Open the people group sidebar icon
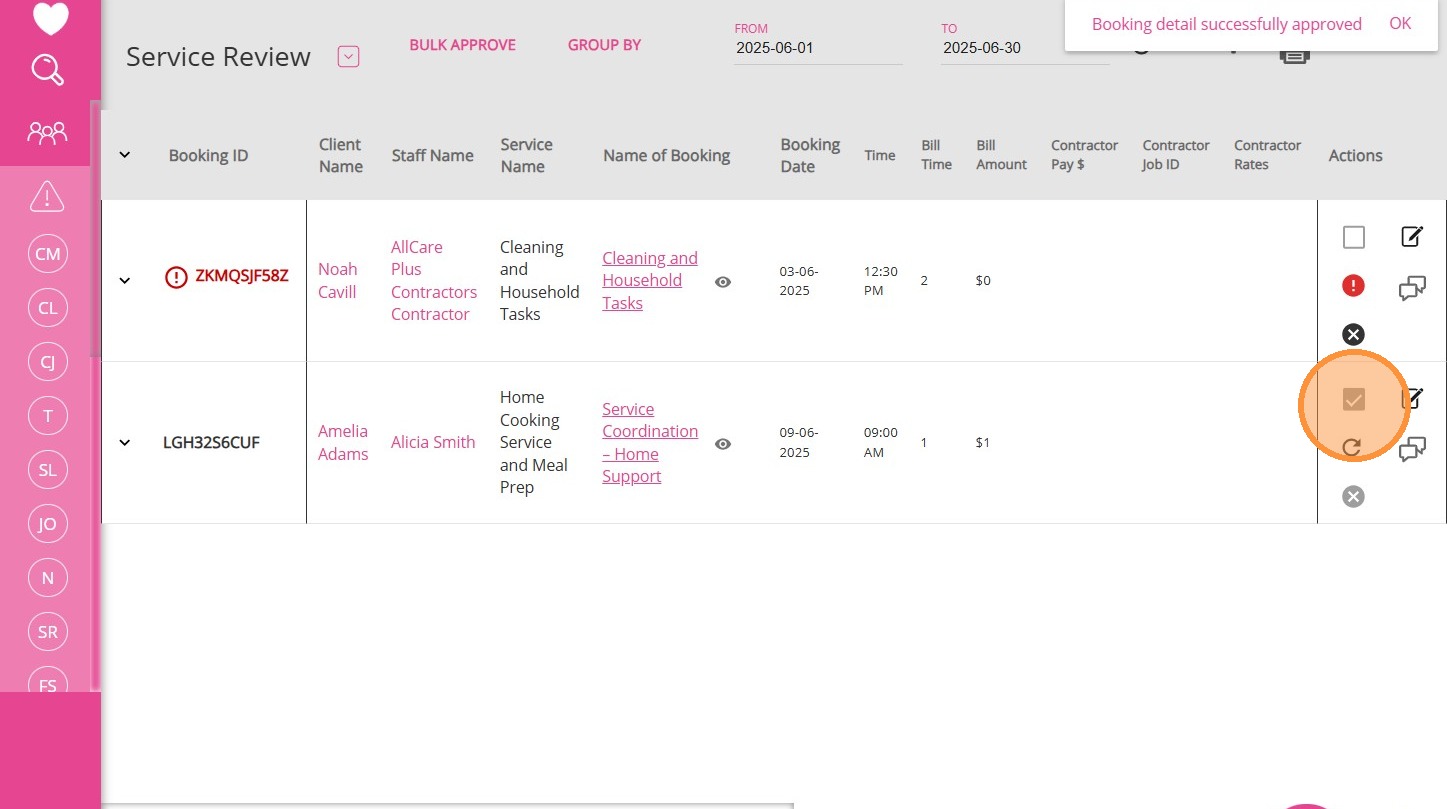The image size is (1447, 809). point(47,132)
